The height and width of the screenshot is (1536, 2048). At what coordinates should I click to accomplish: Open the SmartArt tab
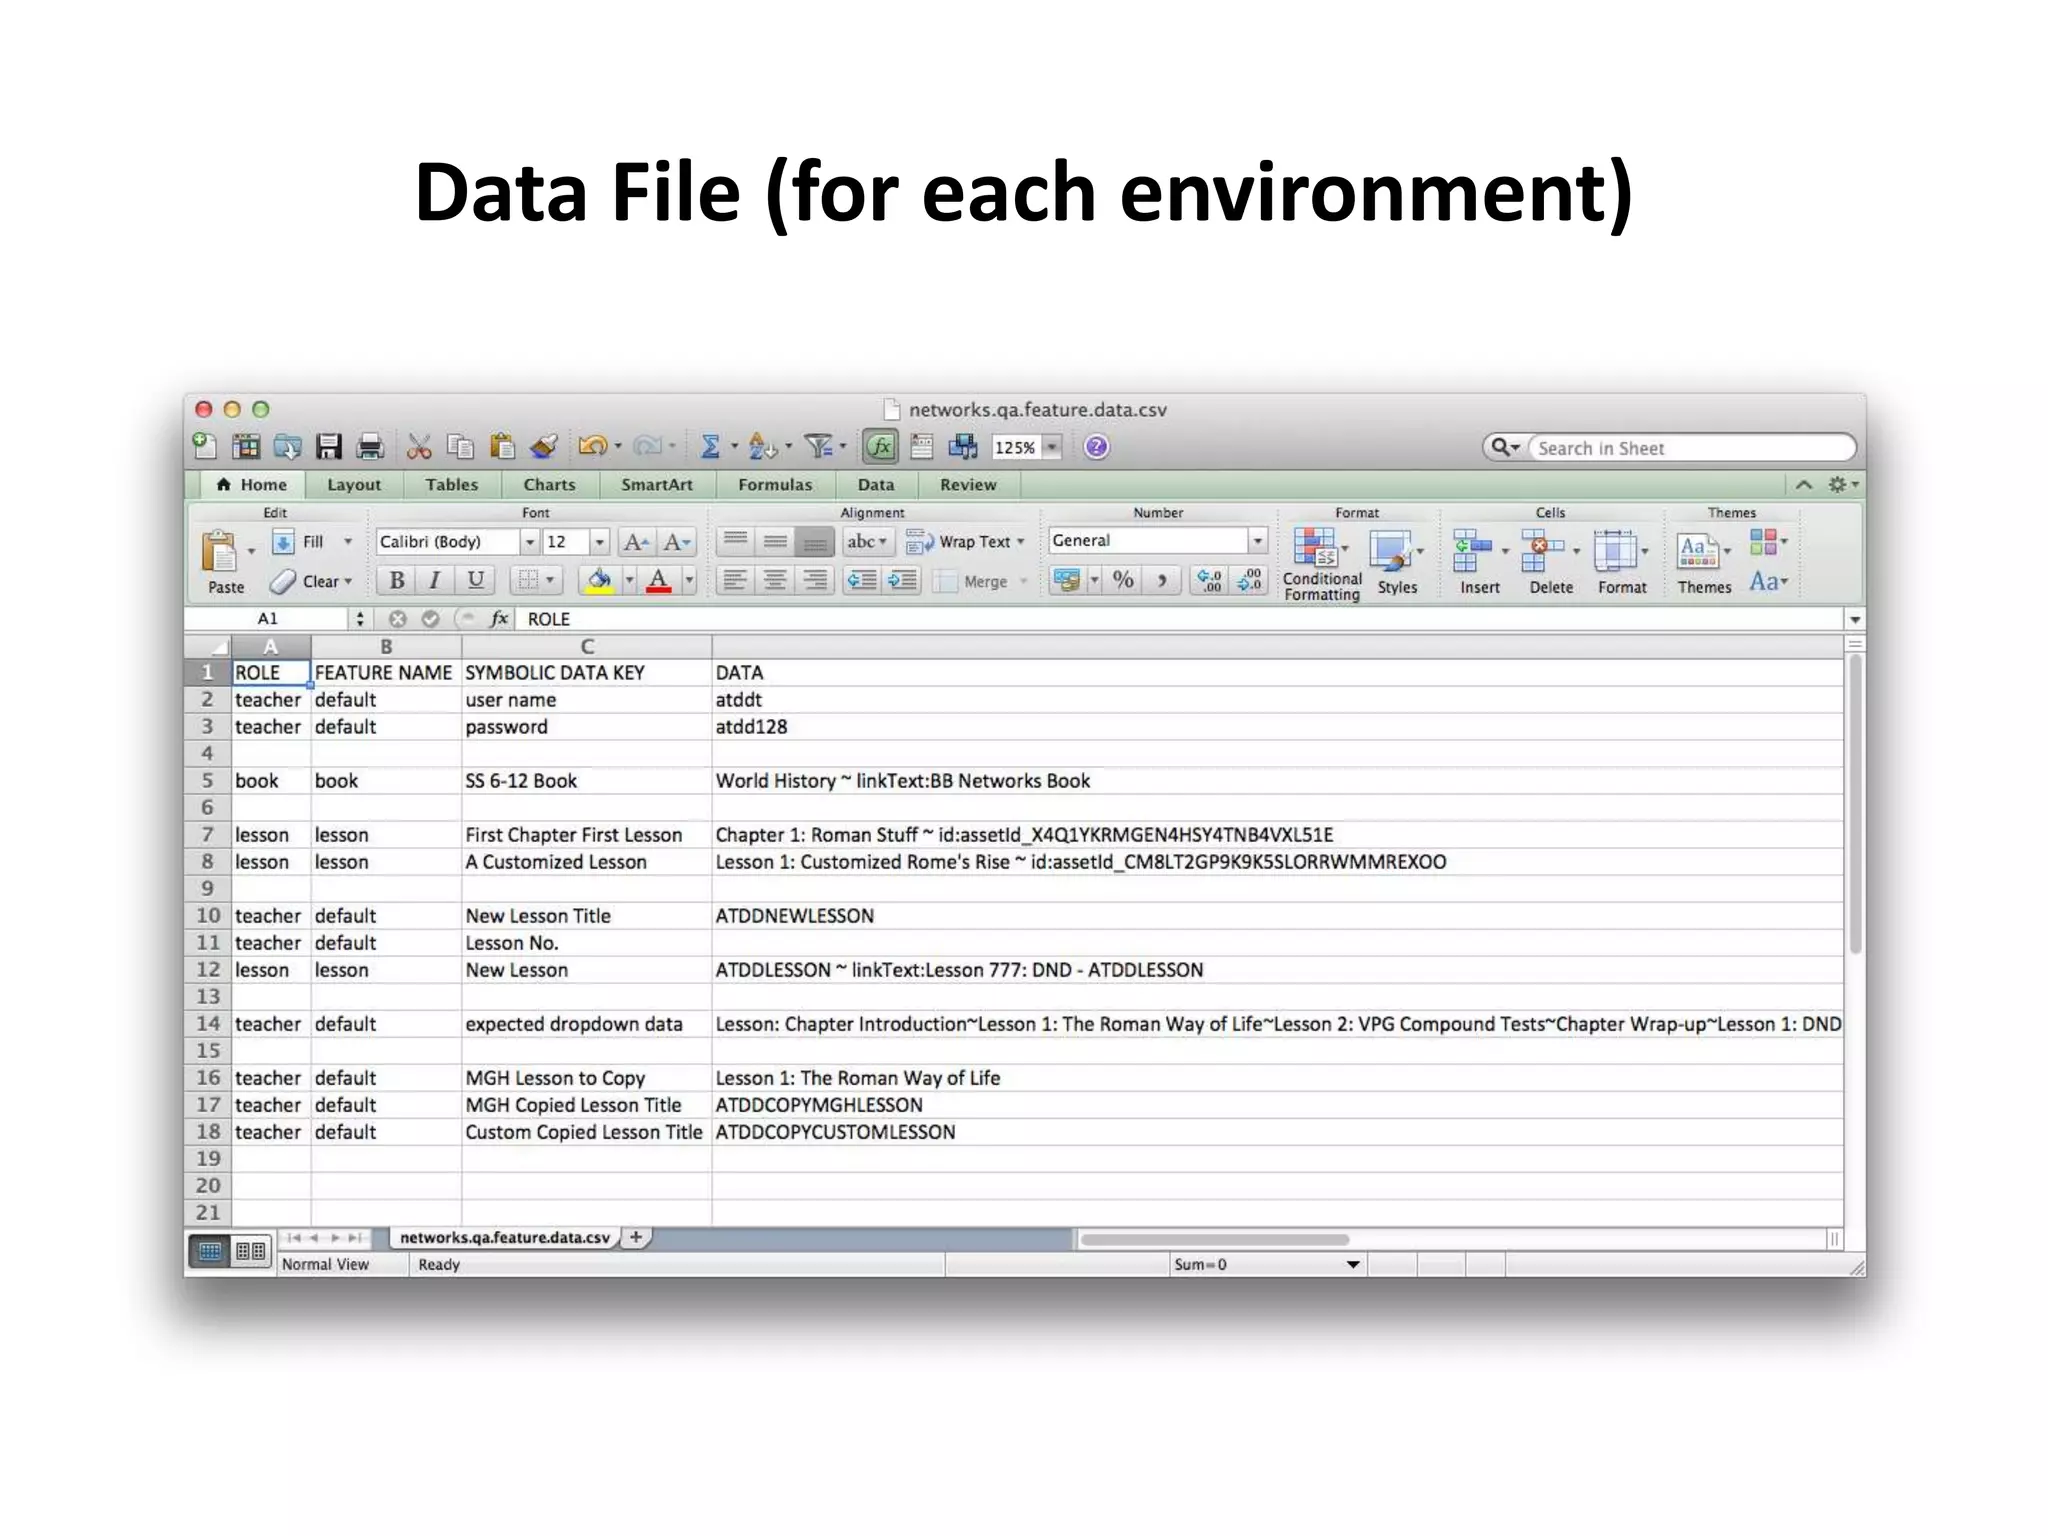click(656, 485)
